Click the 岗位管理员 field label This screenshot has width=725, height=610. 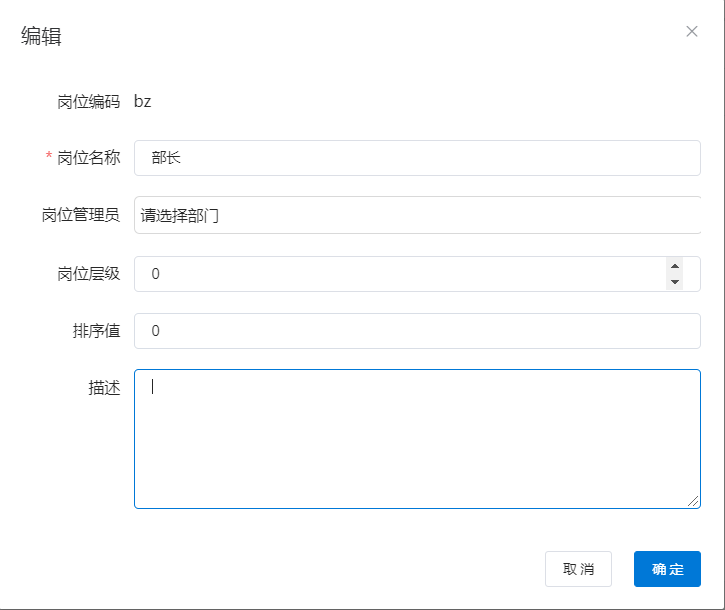pos(81,215)
